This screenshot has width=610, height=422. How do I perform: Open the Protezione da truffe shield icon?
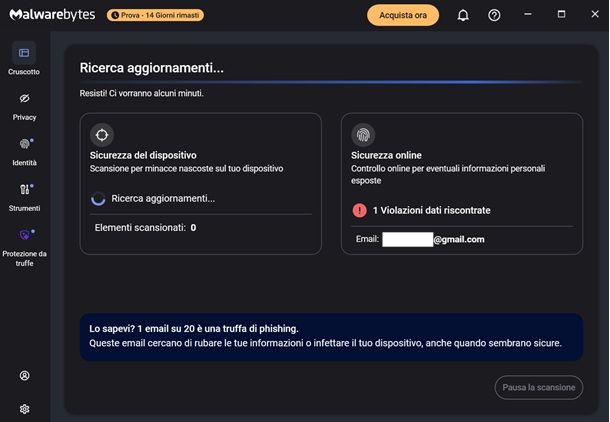(x=25, y=235)
